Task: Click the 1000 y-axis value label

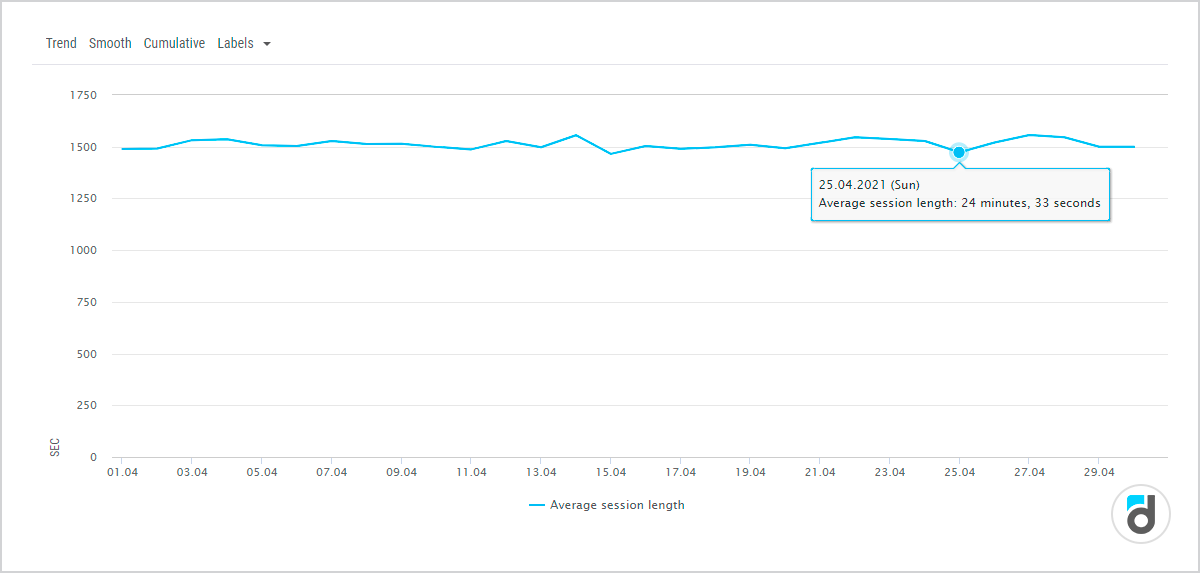Action: (83, 250)
